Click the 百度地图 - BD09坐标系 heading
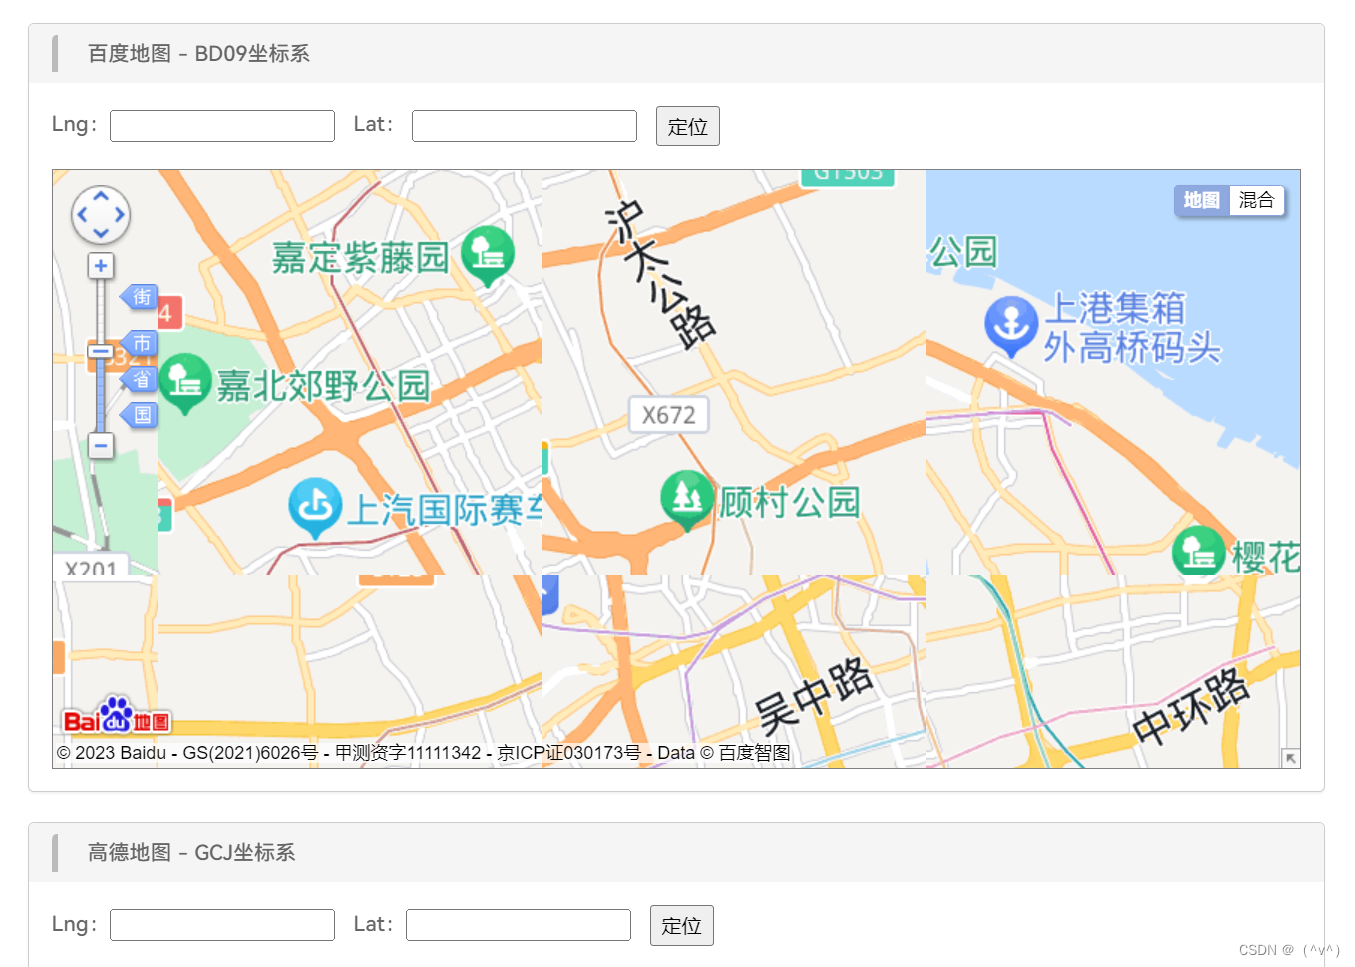 pyautogui.click(x=199, y=54)
